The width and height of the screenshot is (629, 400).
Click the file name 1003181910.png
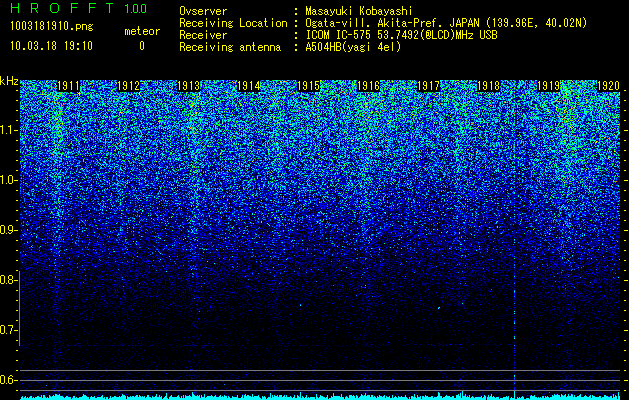pos(52,27)
